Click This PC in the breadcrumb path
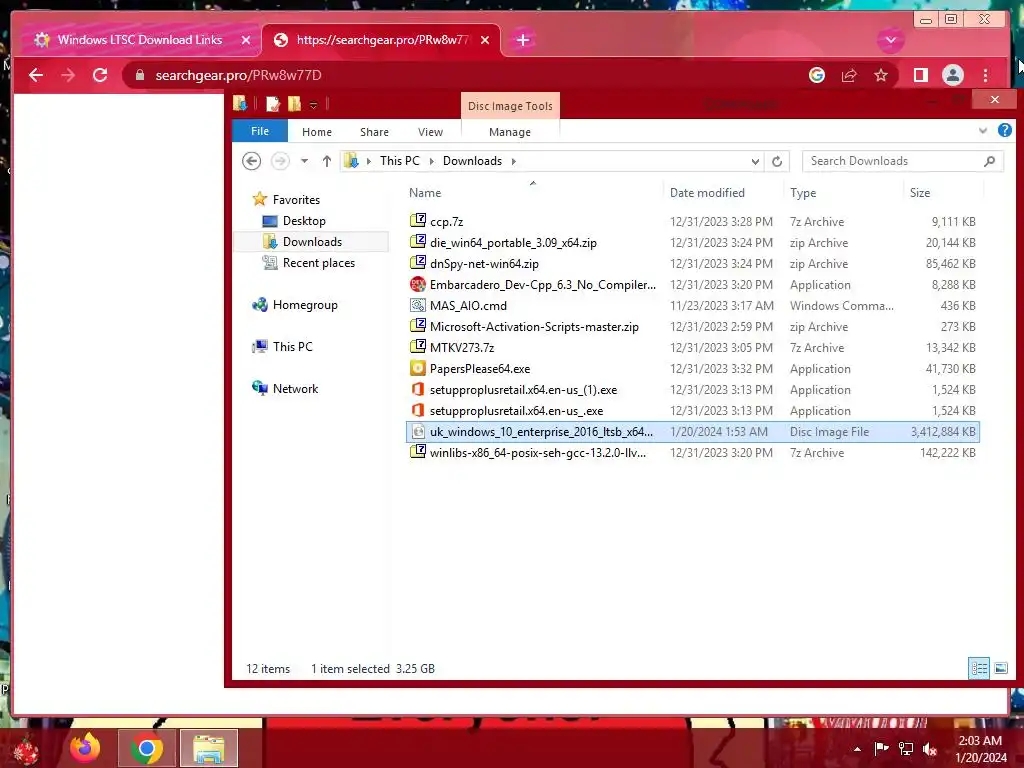This screenshot has height=768, width=1024. pyautogui.click(x=400, y=161)
